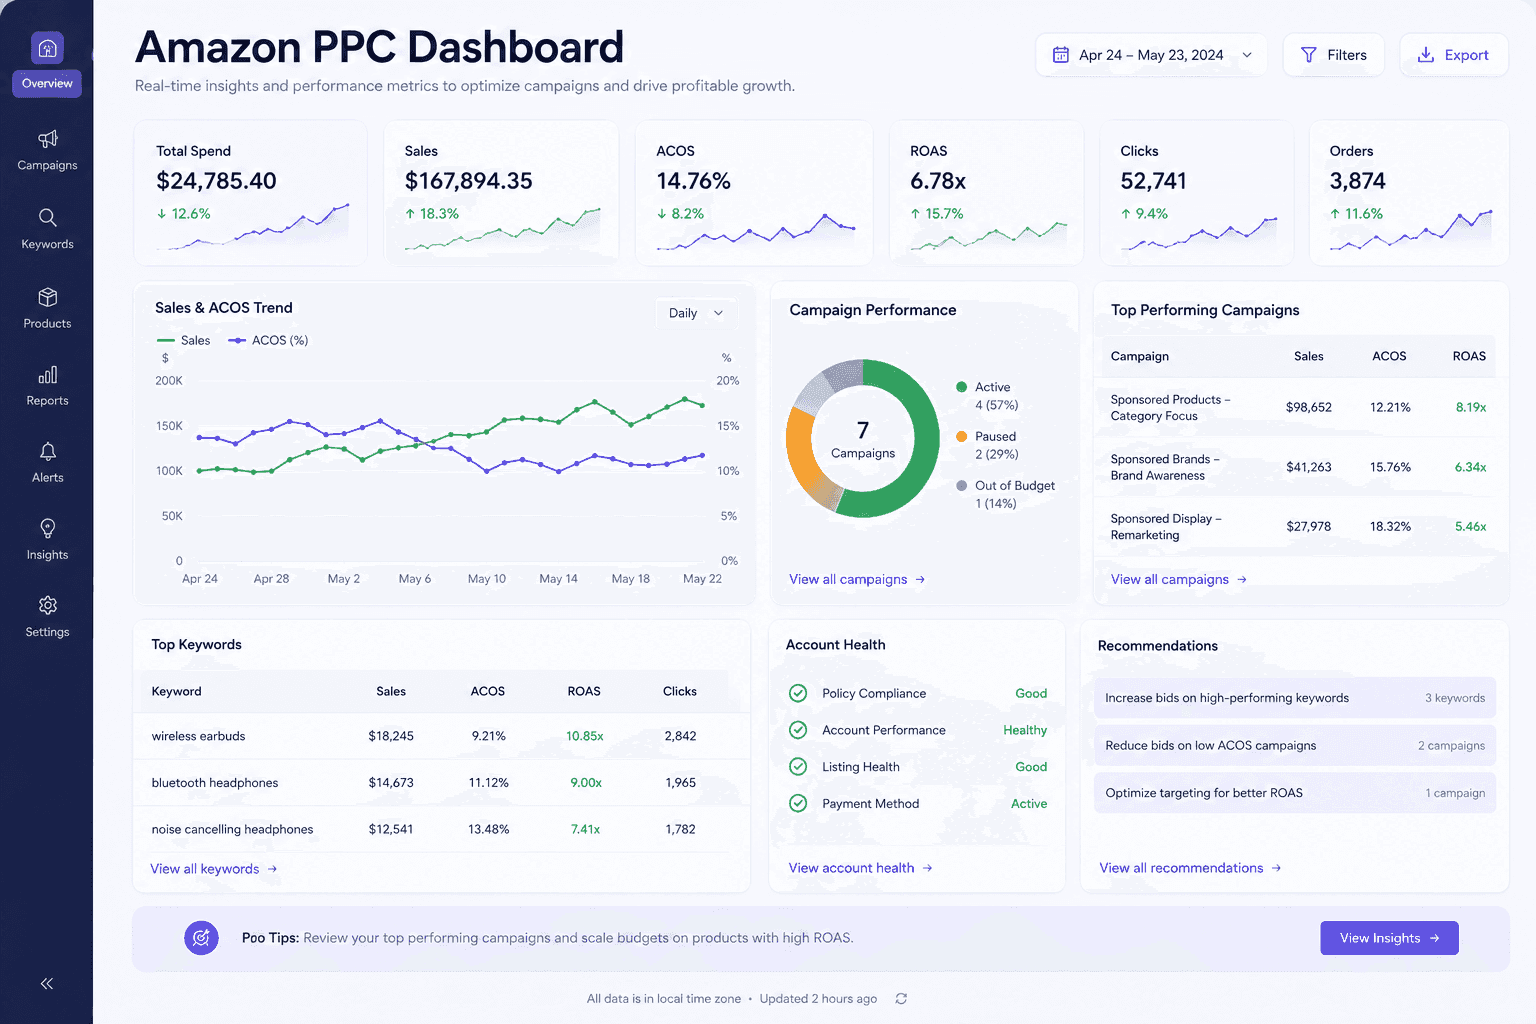Click the funnel icon in Filters
1536x1024 pixels.
tap(1308, 55)
